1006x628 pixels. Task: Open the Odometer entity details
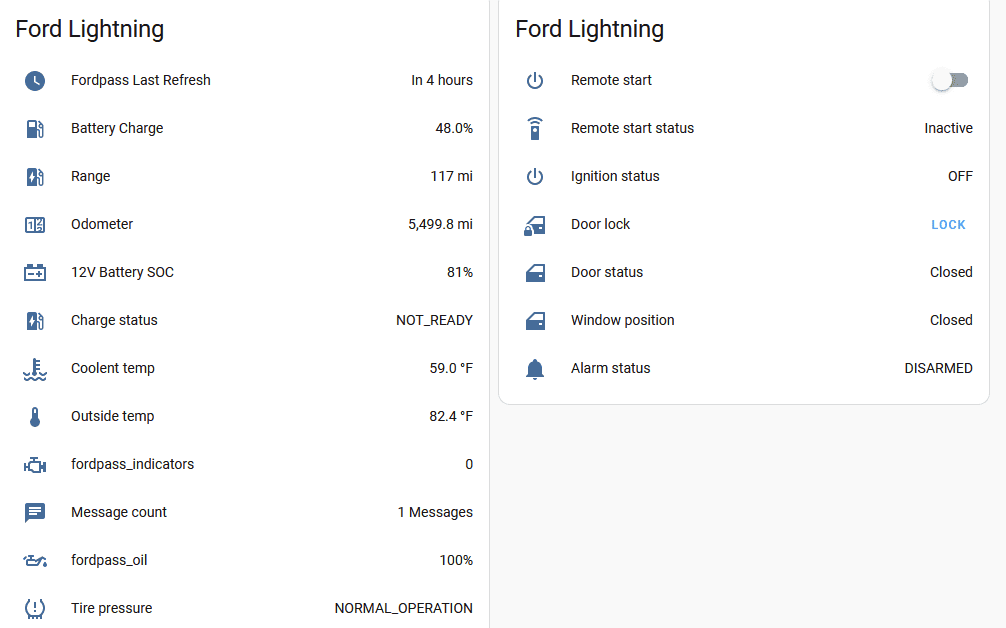(x=102, y=225)
